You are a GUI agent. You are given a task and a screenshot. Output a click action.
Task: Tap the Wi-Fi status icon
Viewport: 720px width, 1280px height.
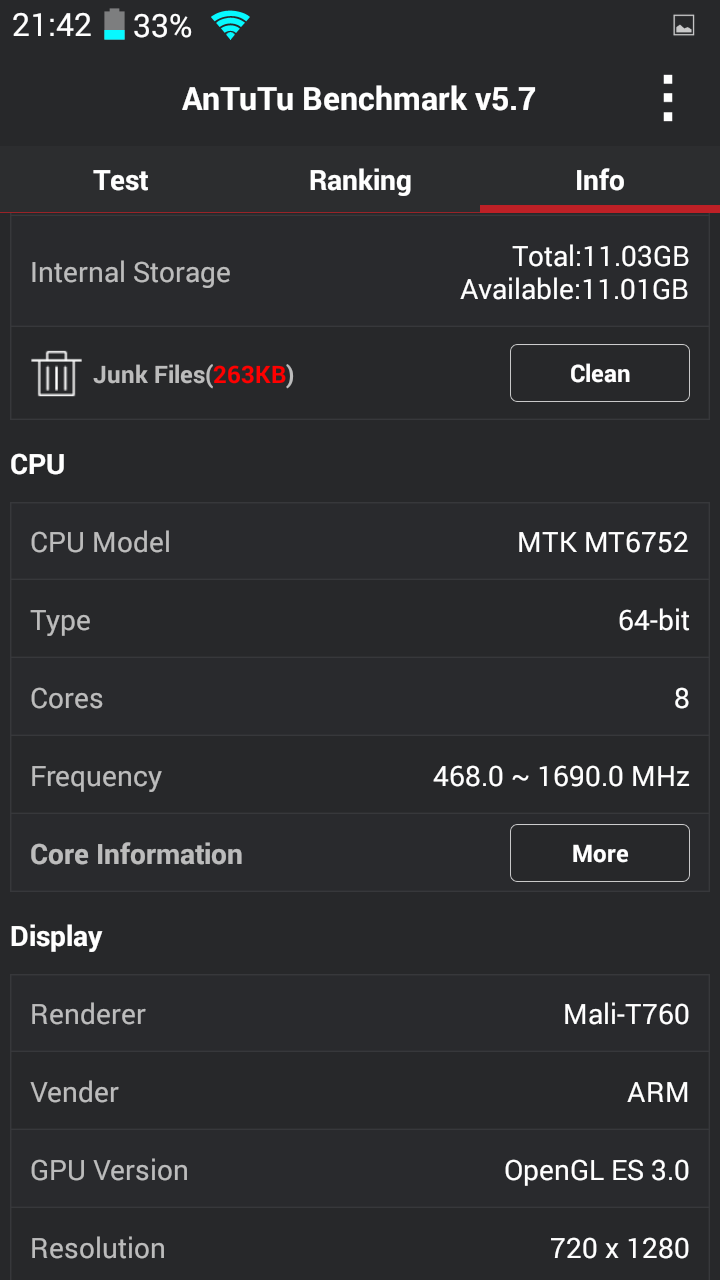coord(230,26)
